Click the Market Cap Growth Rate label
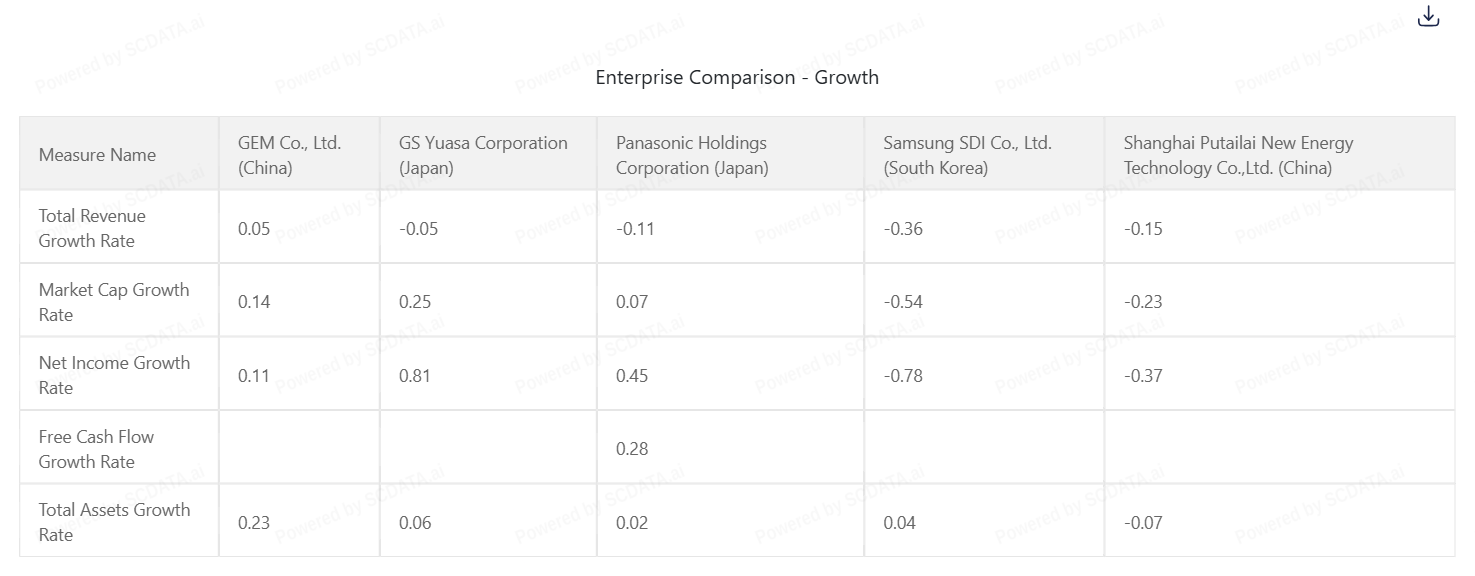The width and height of the screenshot is (1475, 576). click(113, 302)
